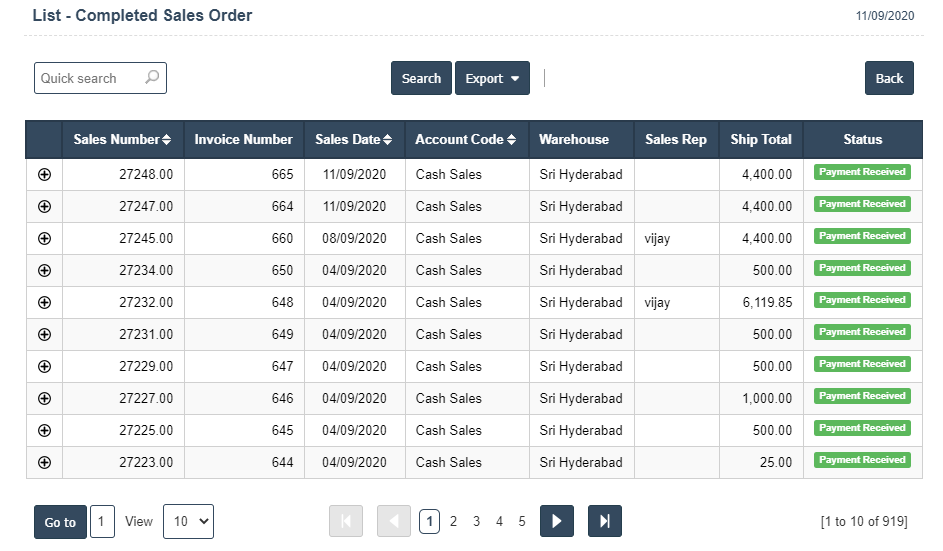Click the Go to button
943x551 pixels.
[x=60, y=522]
